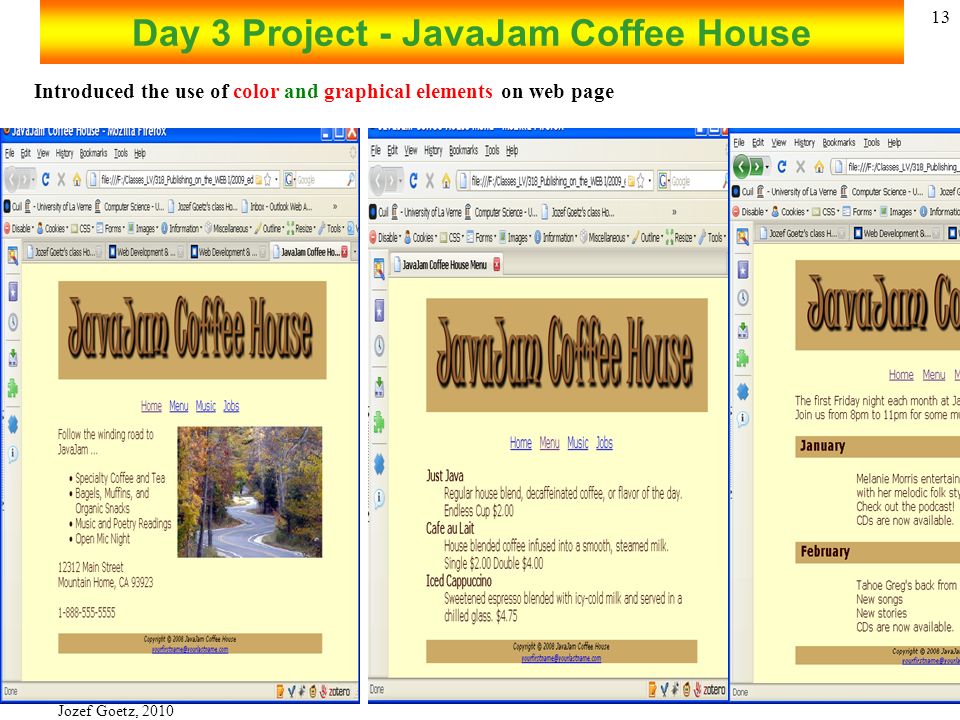This screenshot has width=960, height=720.
Task: Click University of La Verne bookmark in middle window
Action: pos(429,212)
